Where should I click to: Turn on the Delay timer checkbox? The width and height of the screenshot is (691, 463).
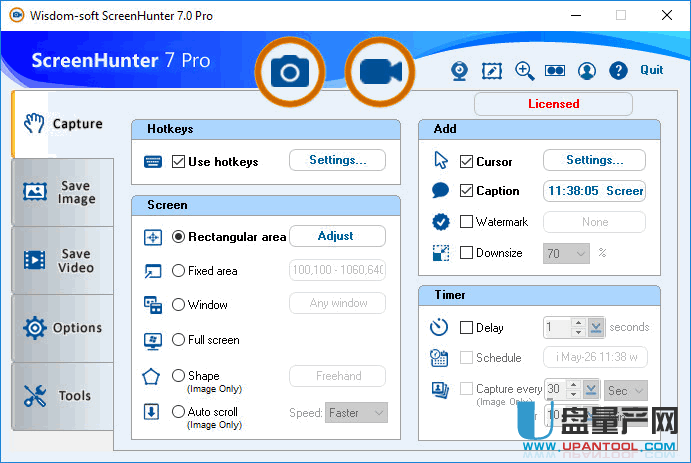(466, 327)
